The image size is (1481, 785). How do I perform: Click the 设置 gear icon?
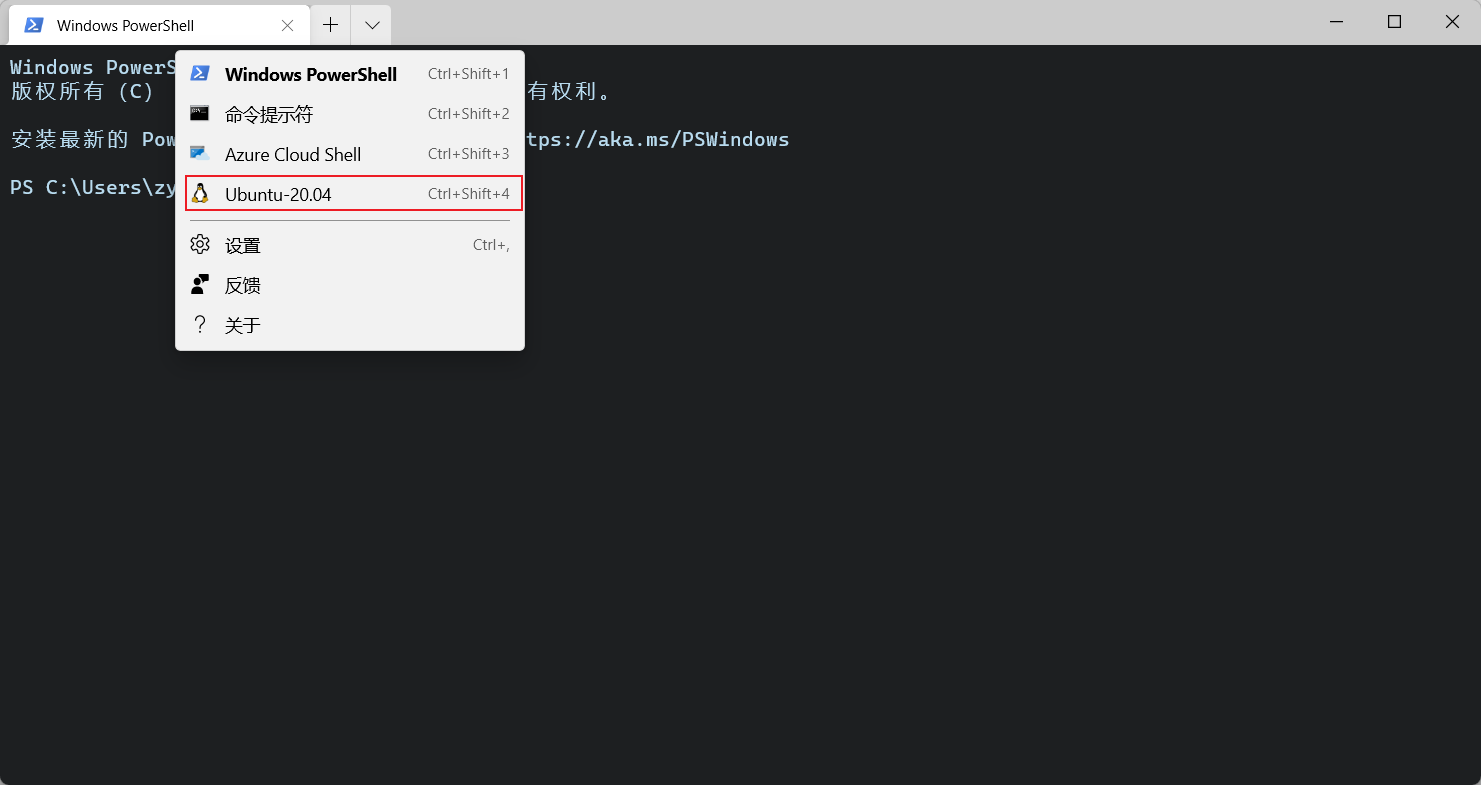200,244
